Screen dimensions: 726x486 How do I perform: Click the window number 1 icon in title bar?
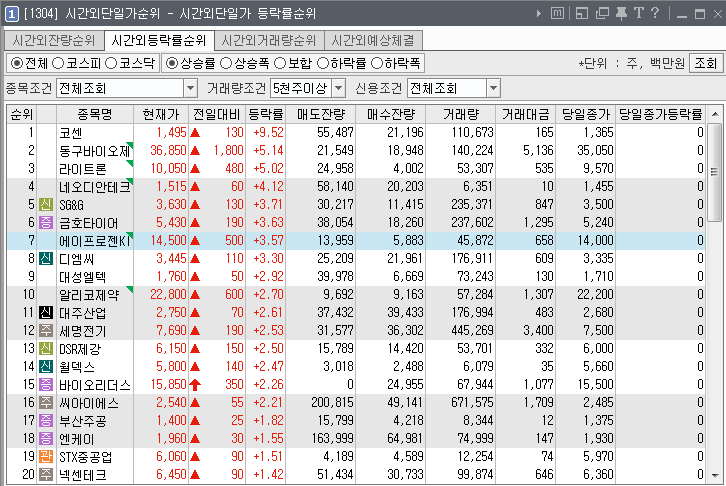12,14
